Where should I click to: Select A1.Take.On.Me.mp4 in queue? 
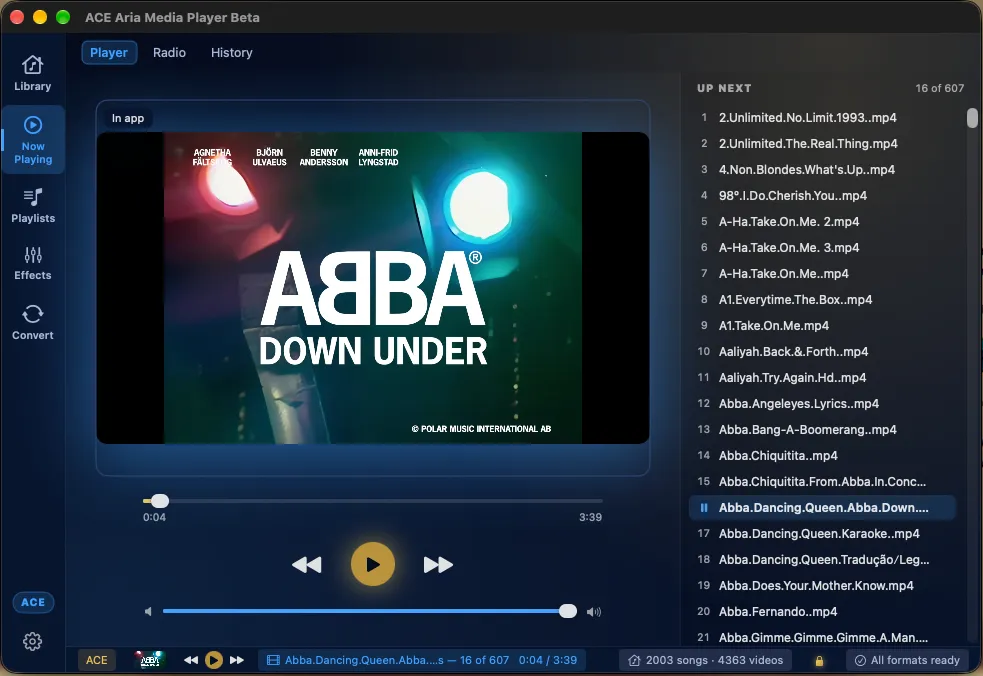822,325
